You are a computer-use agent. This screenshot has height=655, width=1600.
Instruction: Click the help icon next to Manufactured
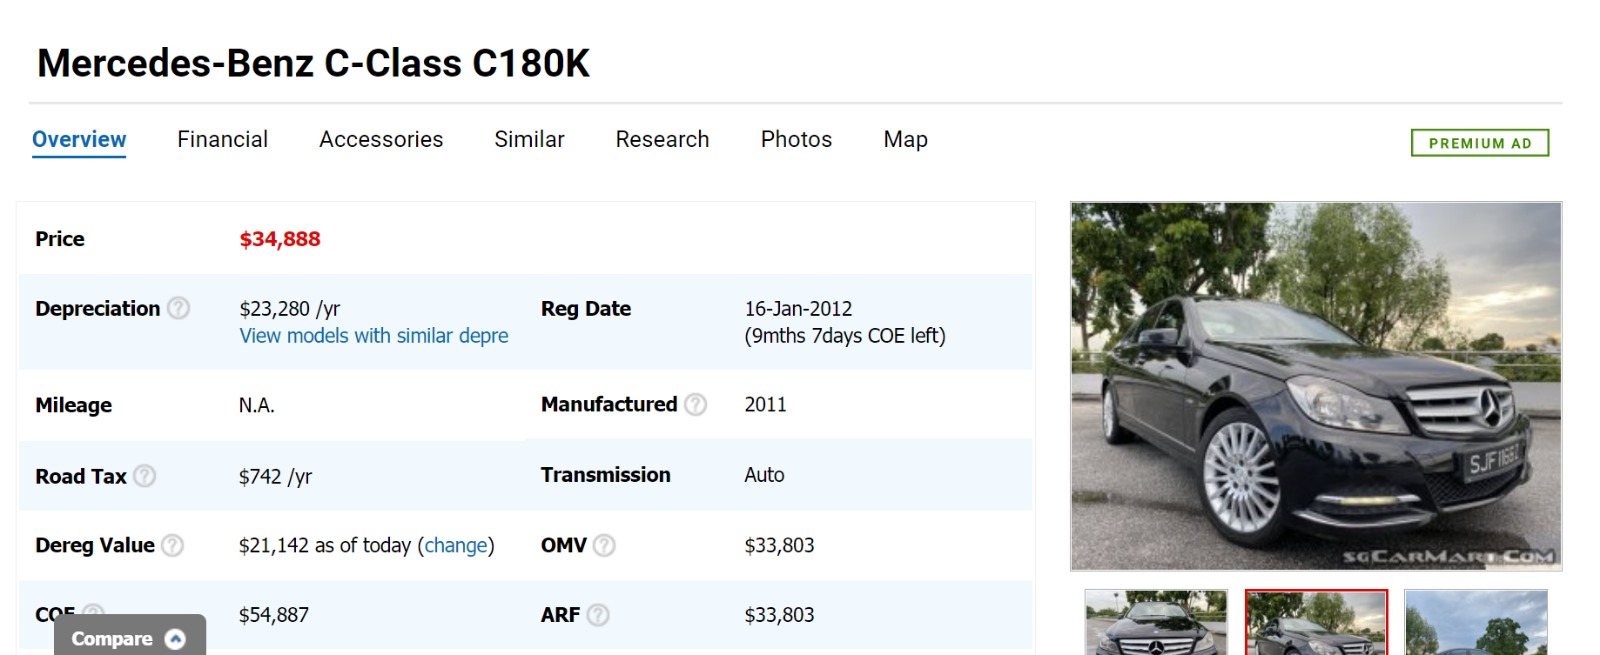coord(695,404)
